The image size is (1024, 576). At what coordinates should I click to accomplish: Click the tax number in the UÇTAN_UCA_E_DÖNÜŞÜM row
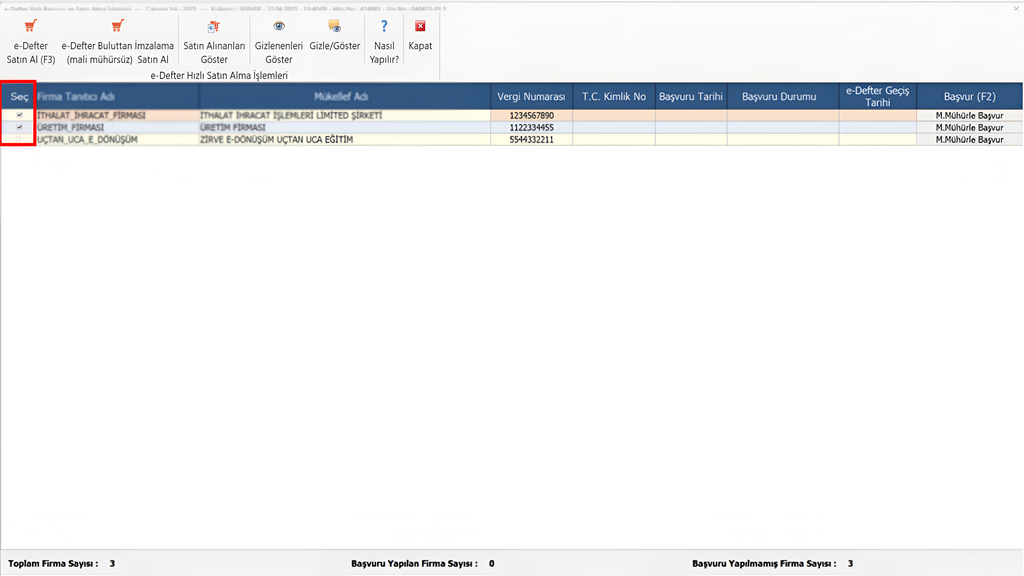point(531,140)
